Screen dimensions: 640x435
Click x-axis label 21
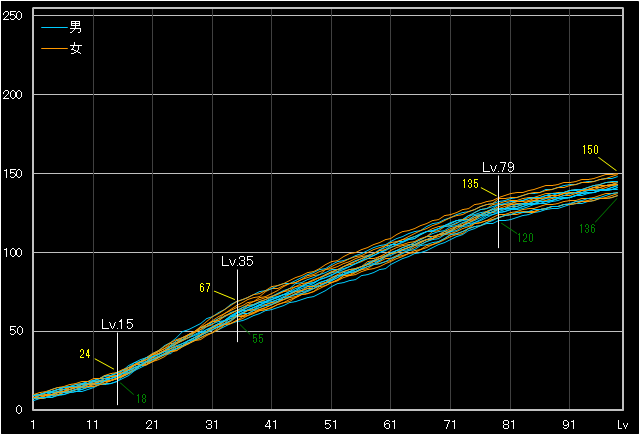[x=152, y=425]
